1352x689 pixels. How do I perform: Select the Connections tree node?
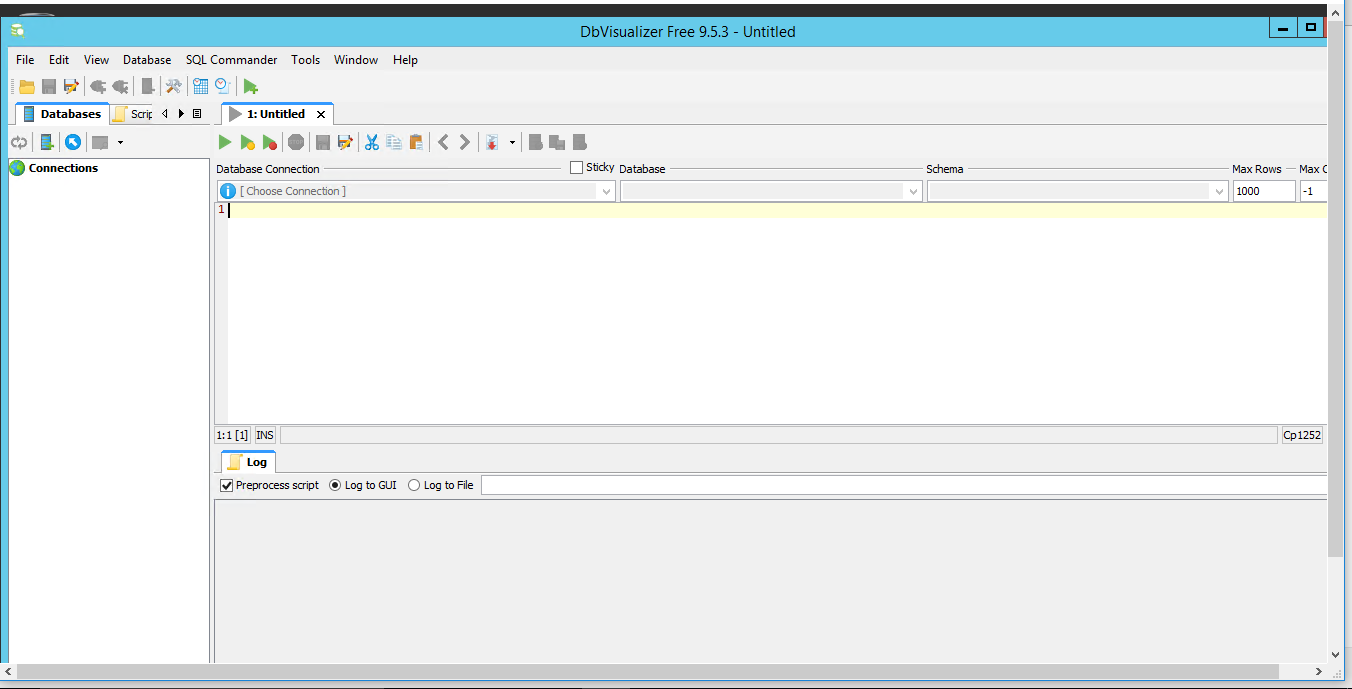tap(63, 168)
